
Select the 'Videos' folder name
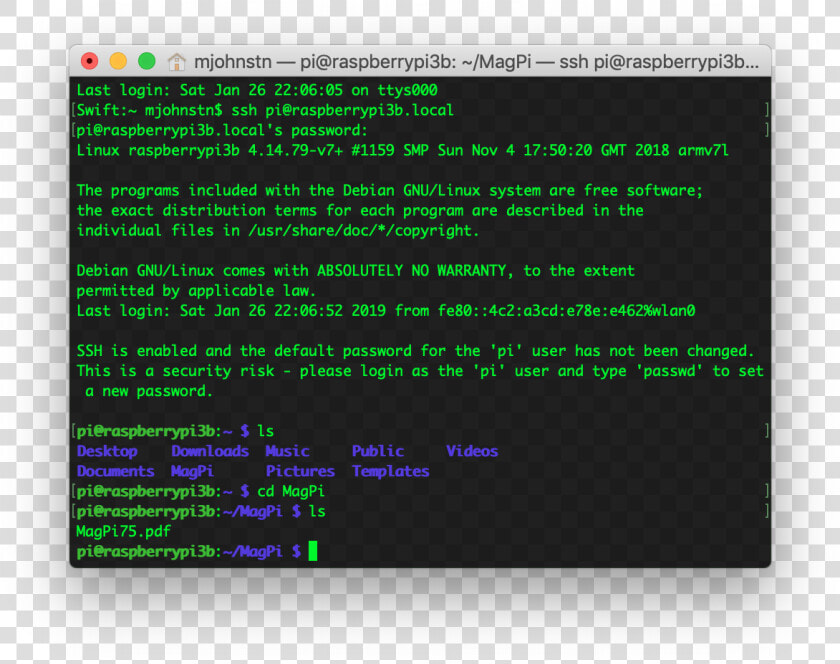pos(472,451)
